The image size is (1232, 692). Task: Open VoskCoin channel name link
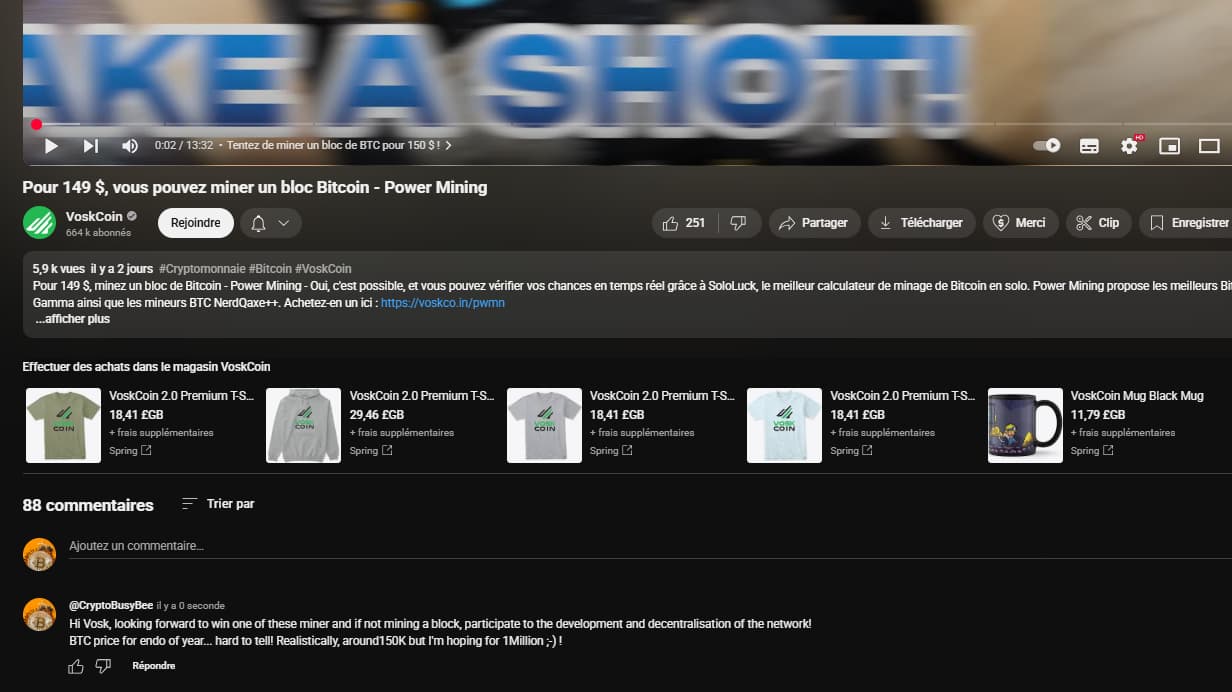coord(94,216)
